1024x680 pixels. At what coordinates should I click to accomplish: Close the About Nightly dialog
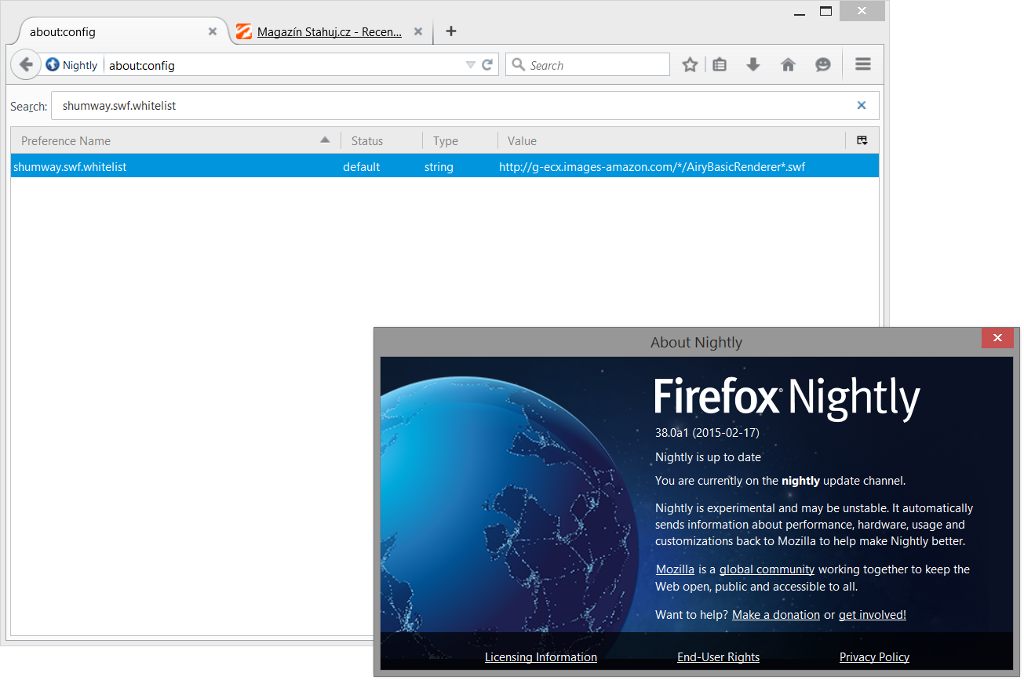point(997,338)
